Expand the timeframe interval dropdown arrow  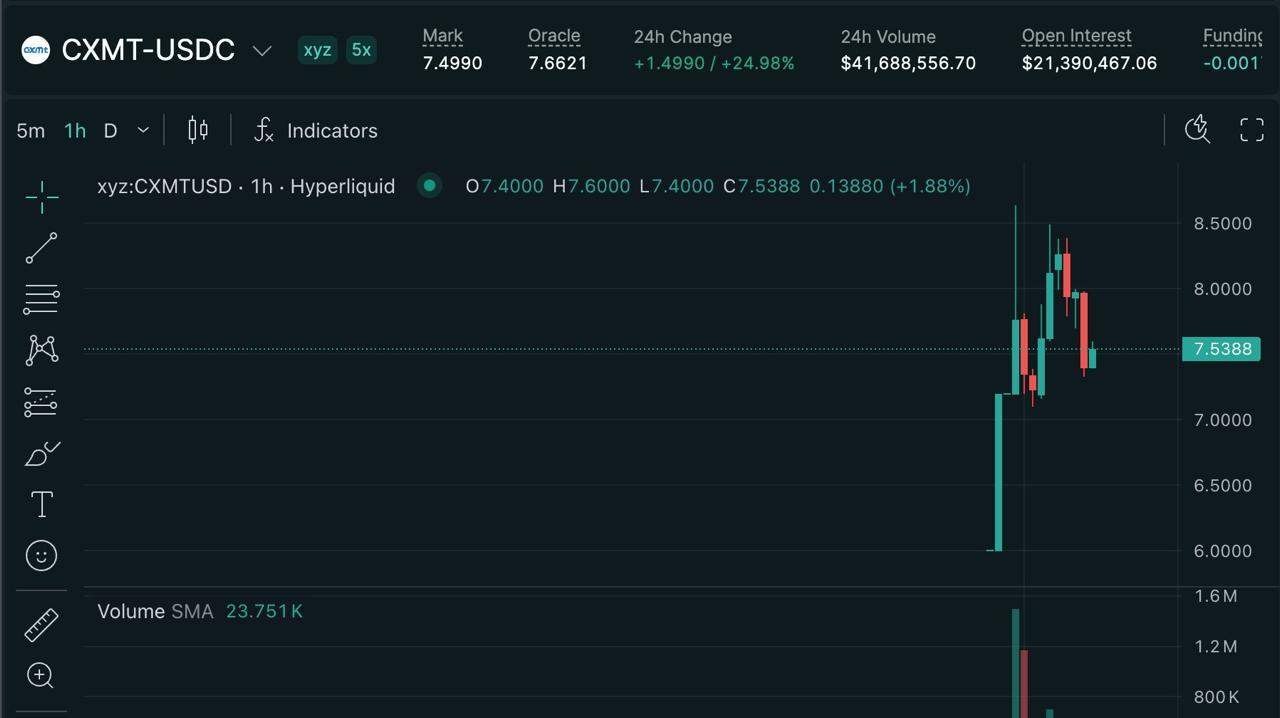(143, 130)
